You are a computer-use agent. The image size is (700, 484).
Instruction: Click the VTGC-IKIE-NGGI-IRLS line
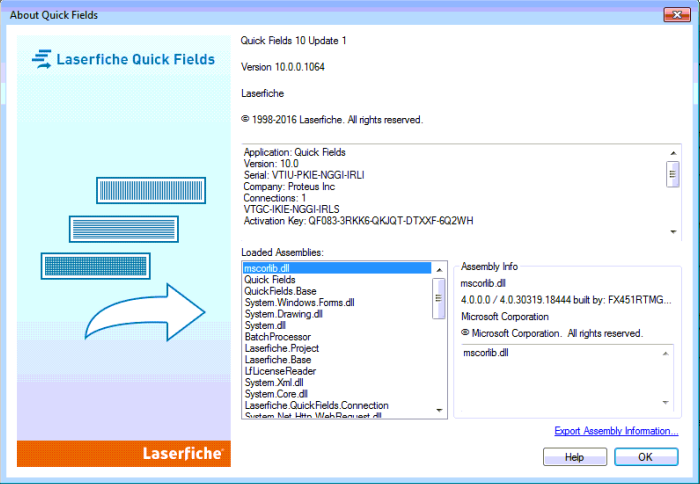click(x=292, y=209)
